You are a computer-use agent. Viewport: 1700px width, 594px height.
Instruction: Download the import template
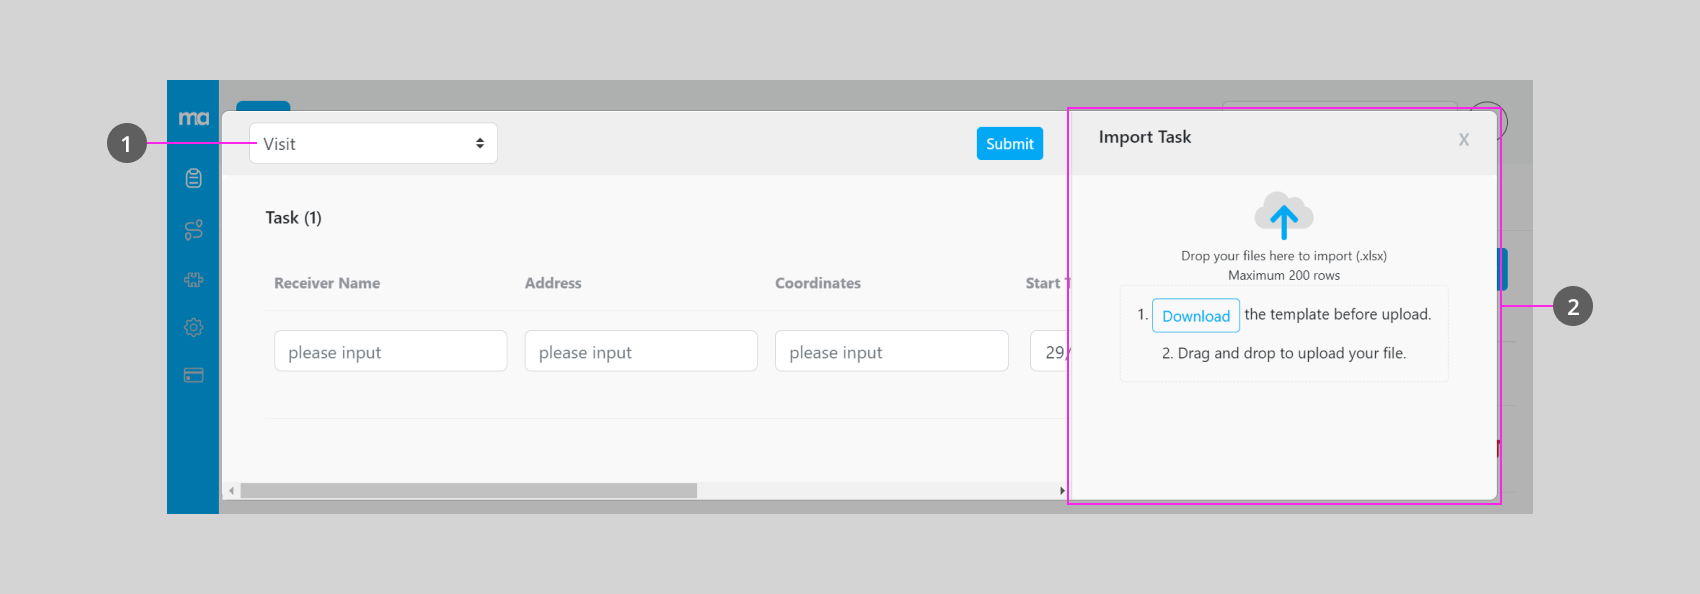tap(1195, 316)
